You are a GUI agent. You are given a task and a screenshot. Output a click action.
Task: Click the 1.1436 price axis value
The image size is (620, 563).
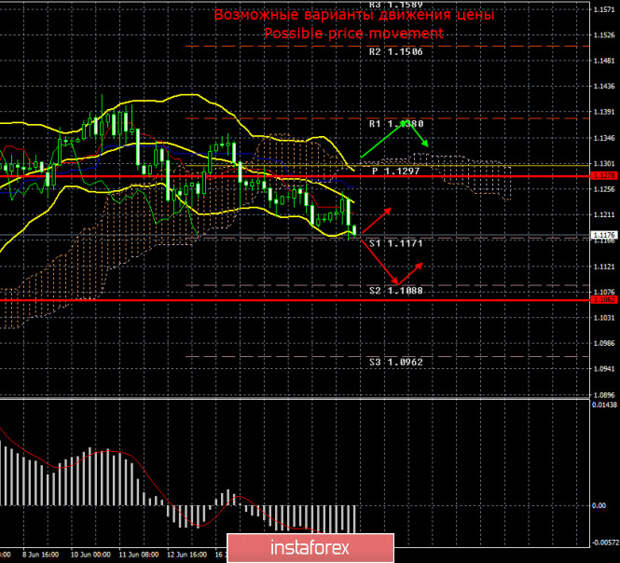click(605, 87)
